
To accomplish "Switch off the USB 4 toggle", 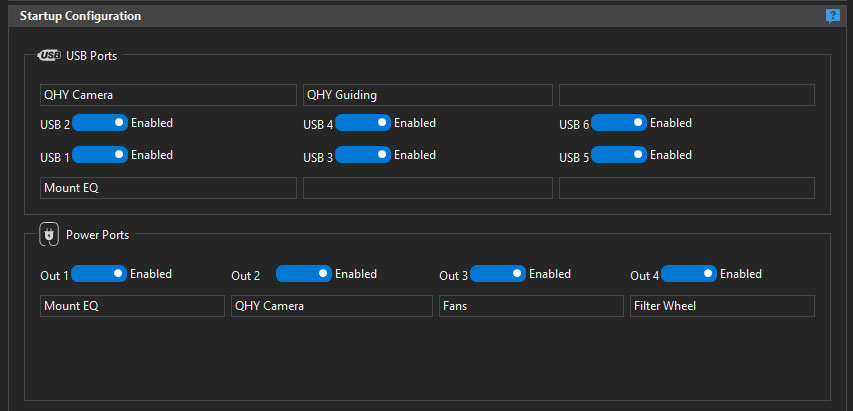I will 363,123.
